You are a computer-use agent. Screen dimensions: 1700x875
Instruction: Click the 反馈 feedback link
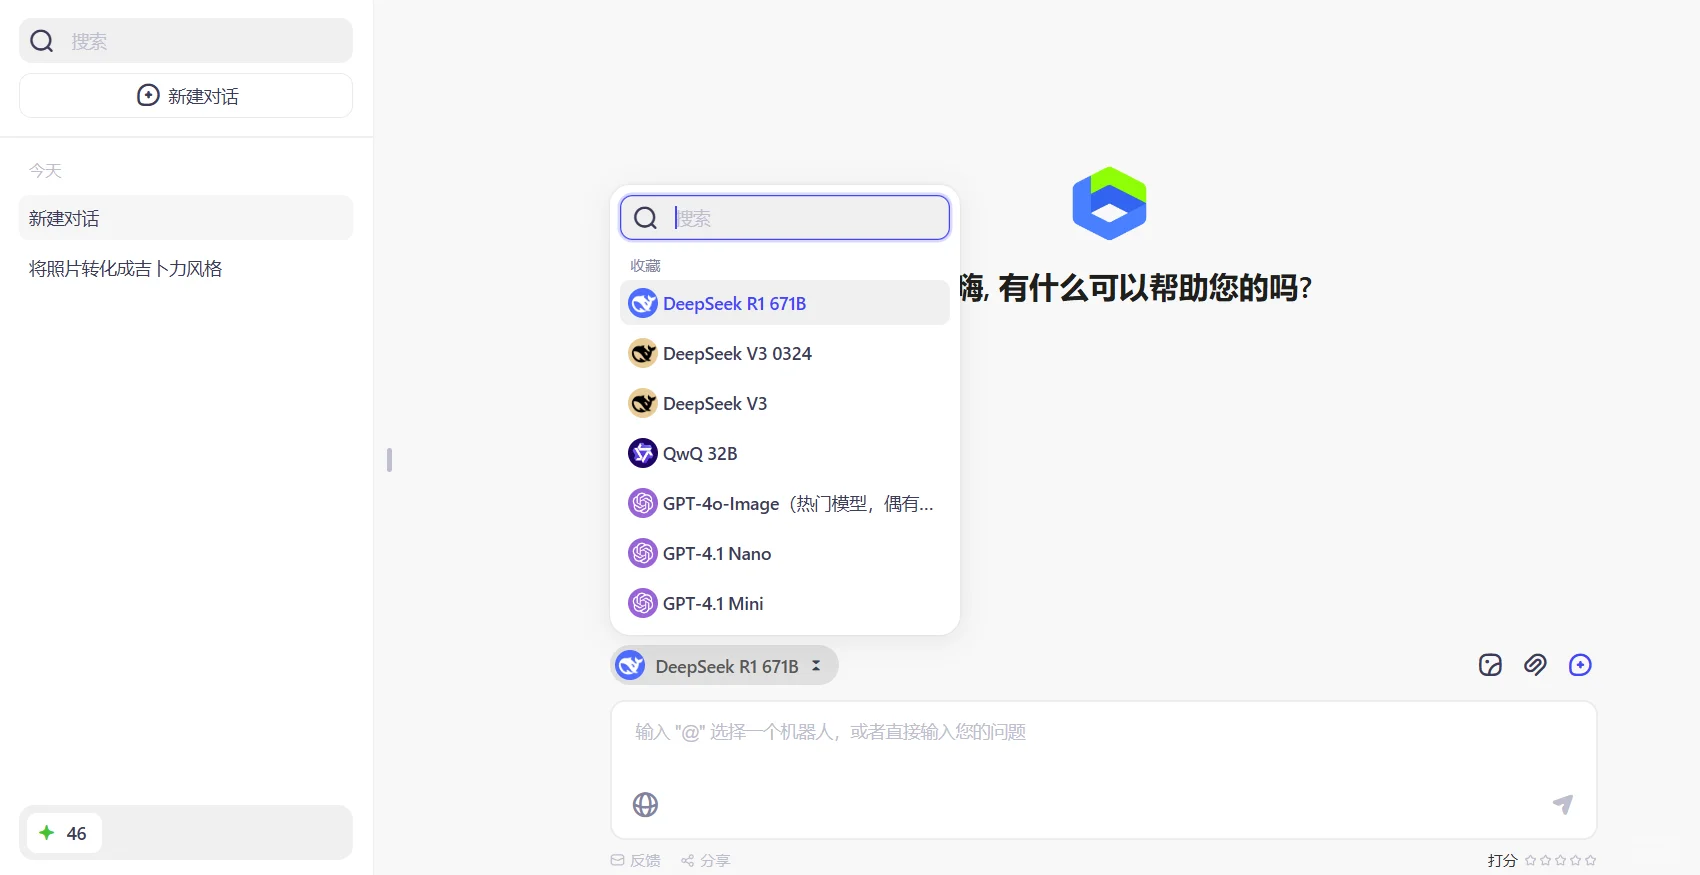coord(636,860)
